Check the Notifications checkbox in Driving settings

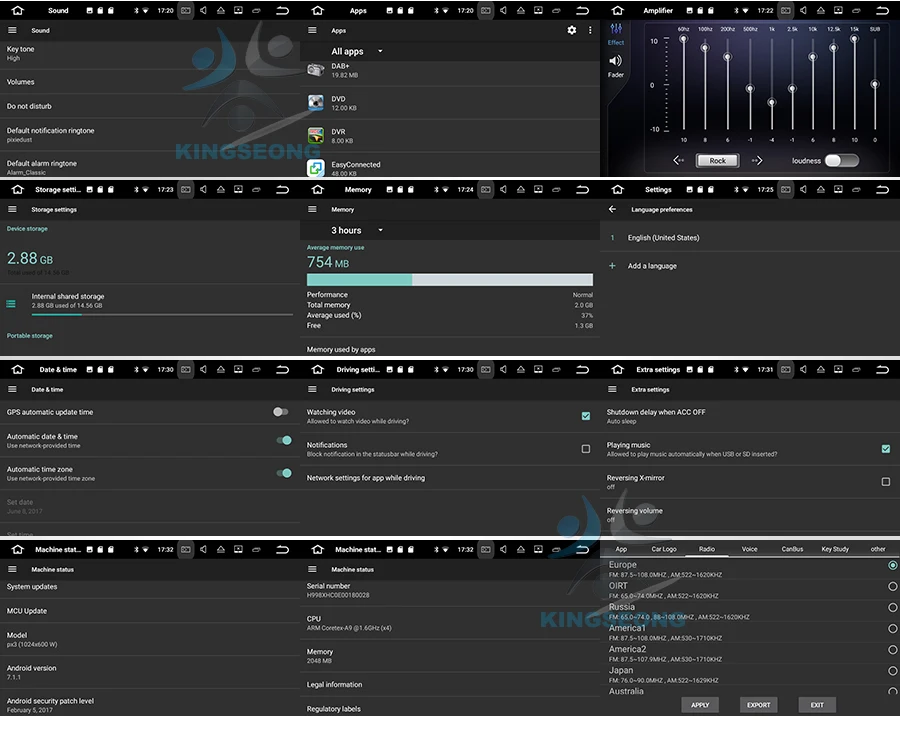pyautogui.click(x=585, y=449)
